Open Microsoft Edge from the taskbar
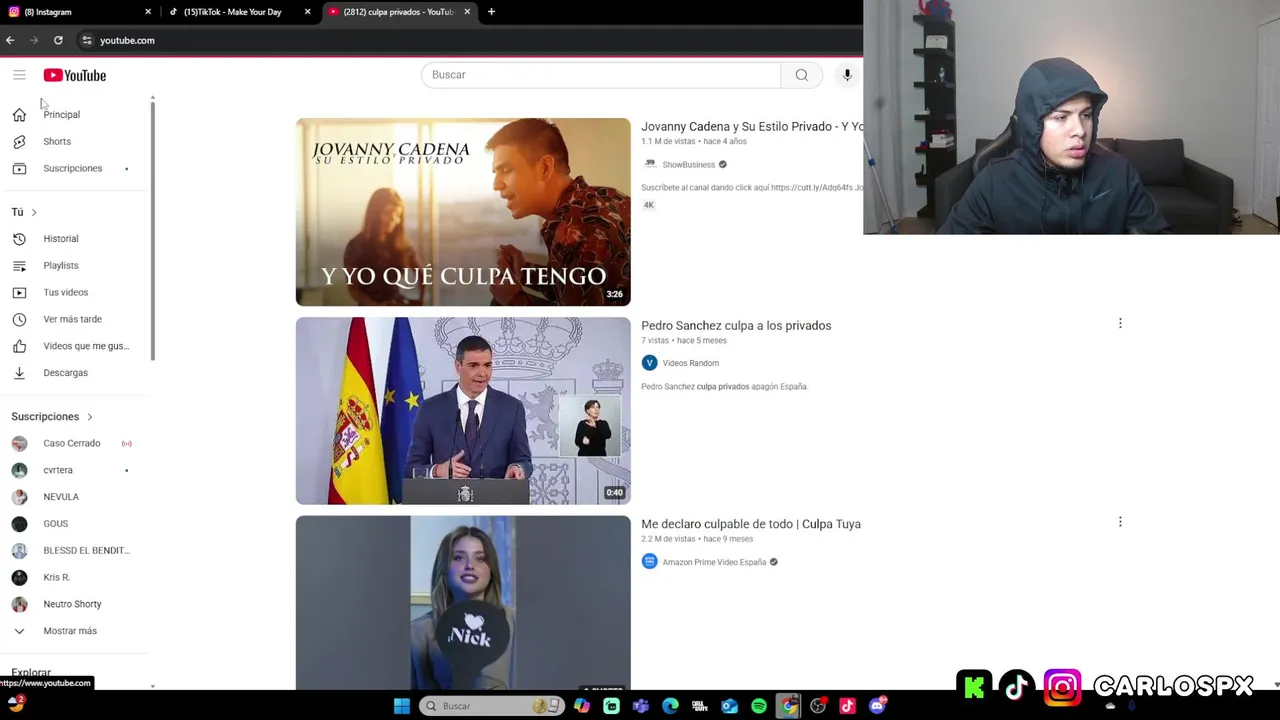This screenshot has height=720, width=1280. point(670,706)
